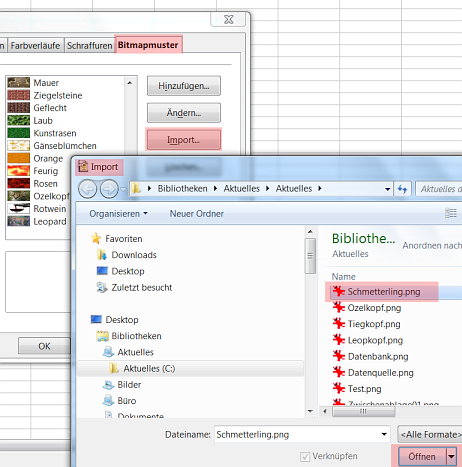Click the forward navigation arrow
The image size is (462, 467).
[x=109, y=189]
